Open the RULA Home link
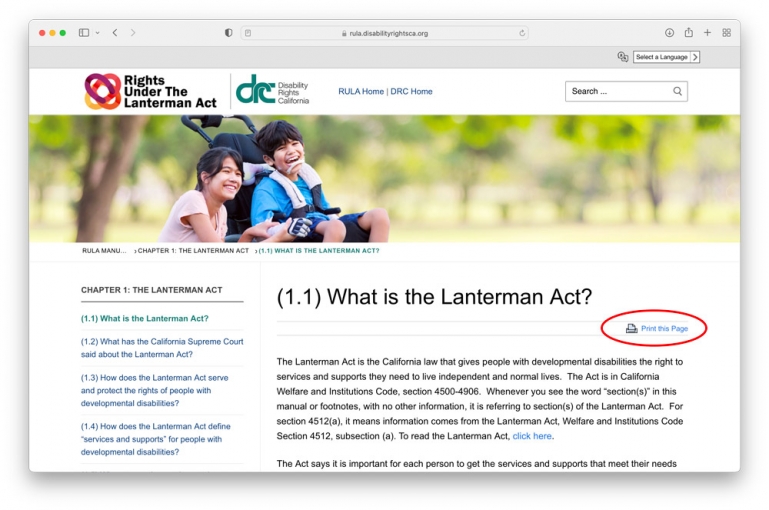This screenshot has height=510, width=769. 361,91
